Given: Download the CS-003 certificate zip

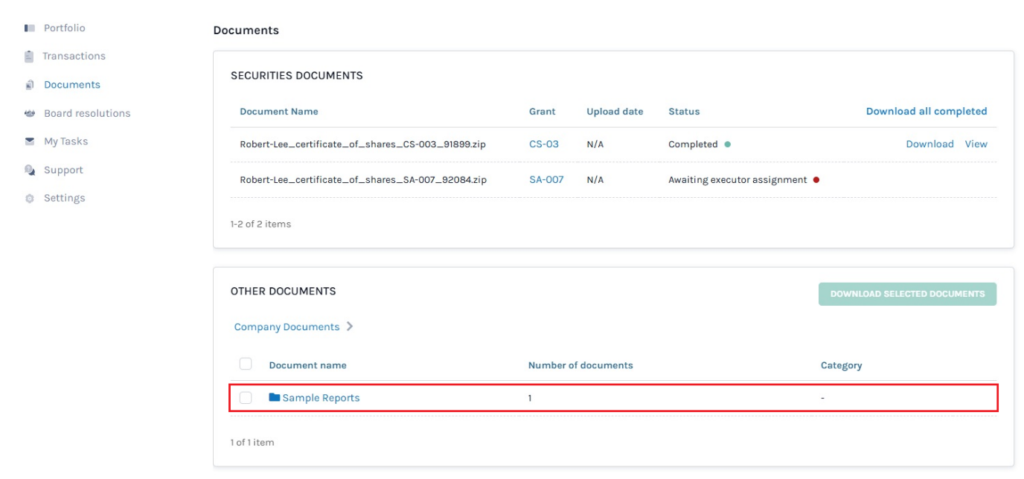Looking at the screenshot, I should tap(929, 144).
